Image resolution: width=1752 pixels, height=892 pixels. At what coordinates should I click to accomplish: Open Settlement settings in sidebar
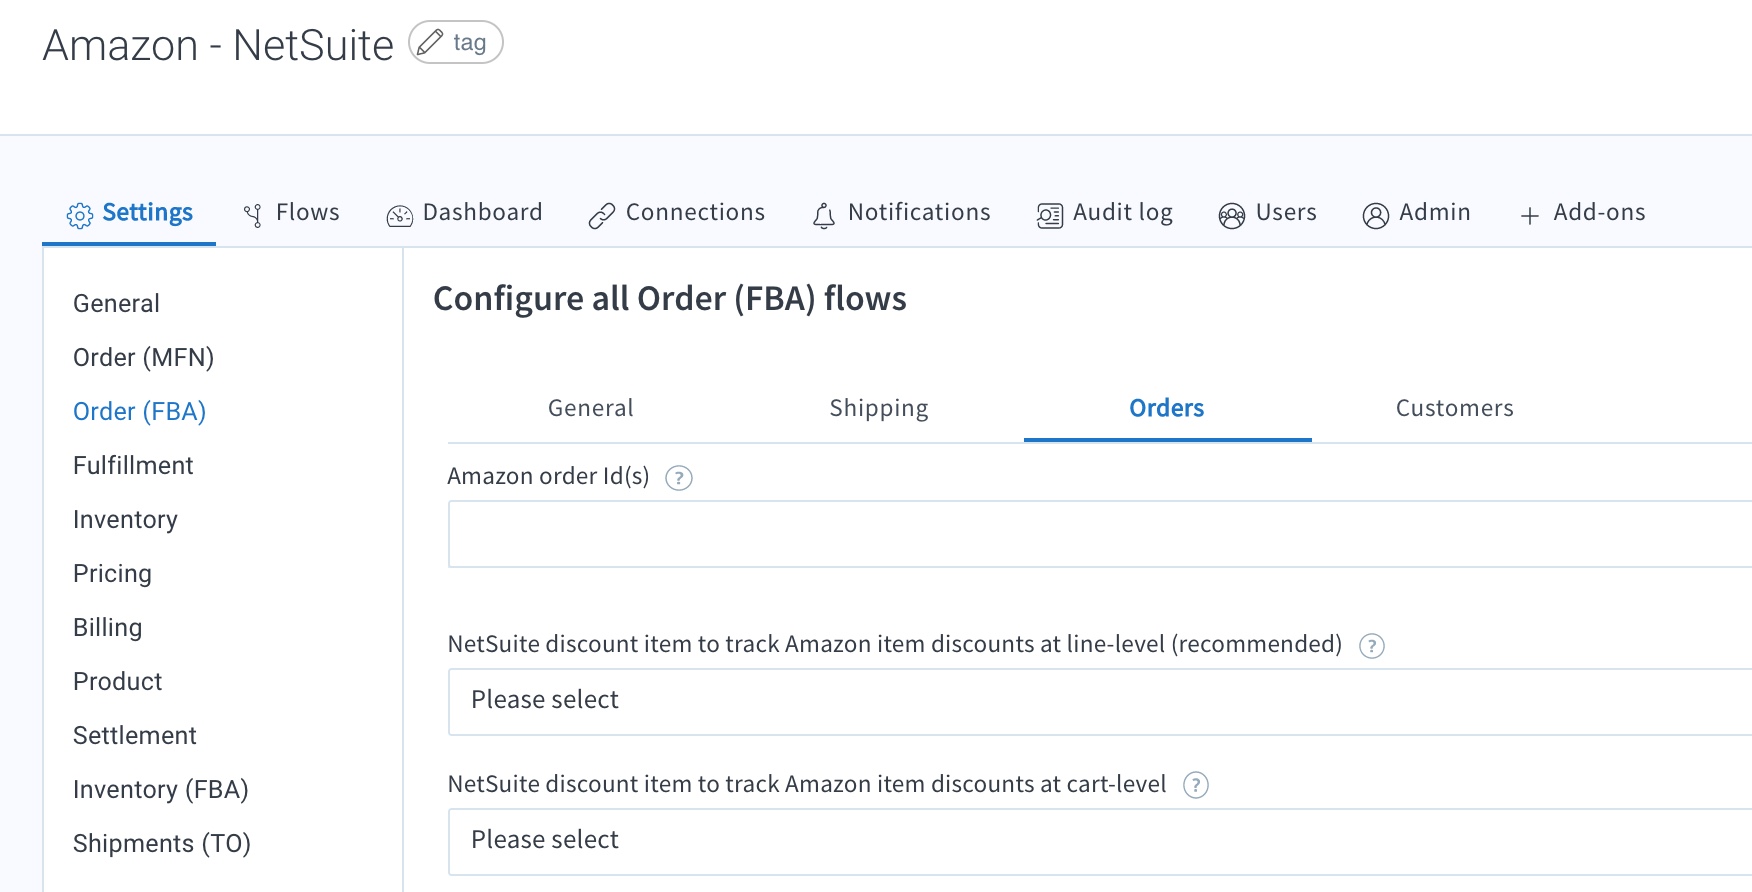pos(135,736)
